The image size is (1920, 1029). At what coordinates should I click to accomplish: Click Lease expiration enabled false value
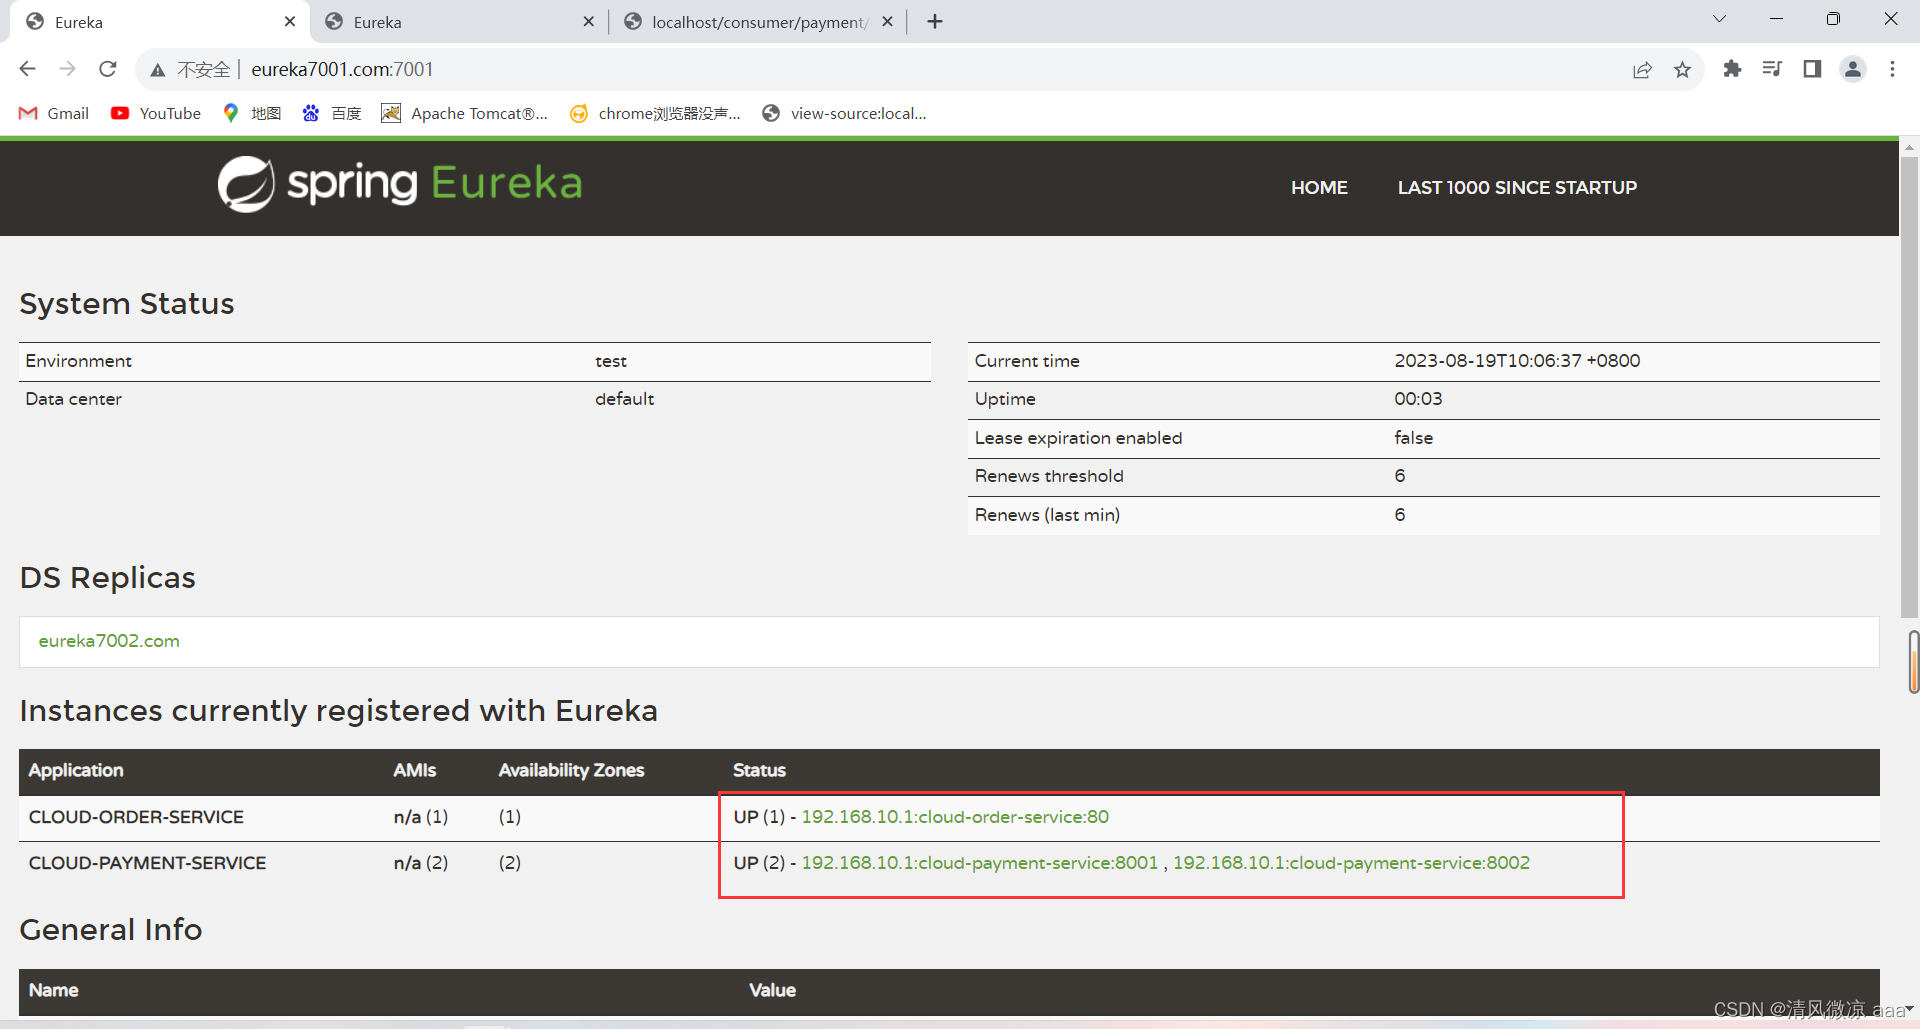coord(1413,438)
